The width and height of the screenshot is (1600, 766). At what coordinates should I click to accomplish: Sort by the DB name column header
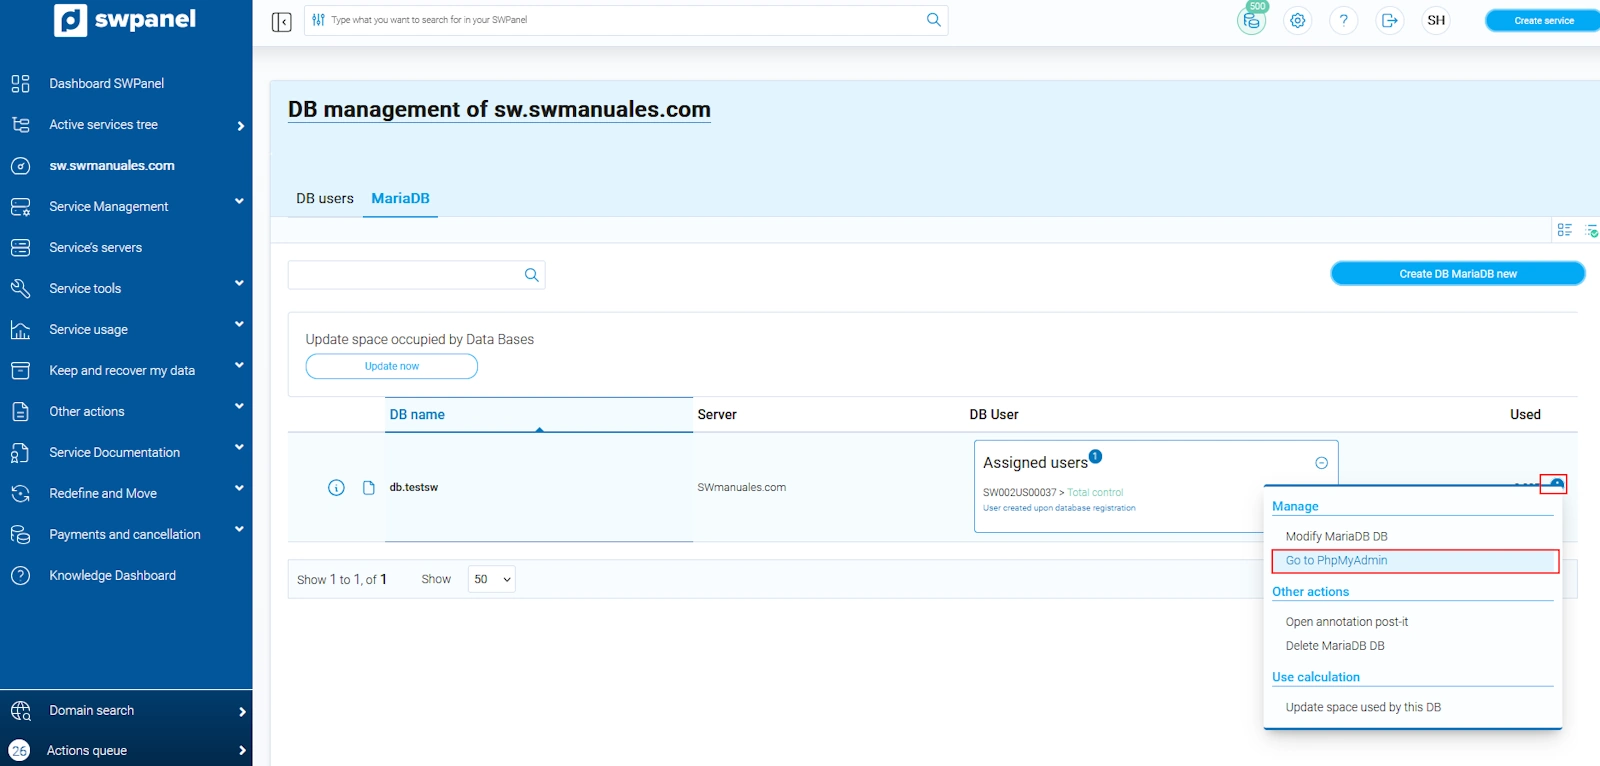pos(417,415)
